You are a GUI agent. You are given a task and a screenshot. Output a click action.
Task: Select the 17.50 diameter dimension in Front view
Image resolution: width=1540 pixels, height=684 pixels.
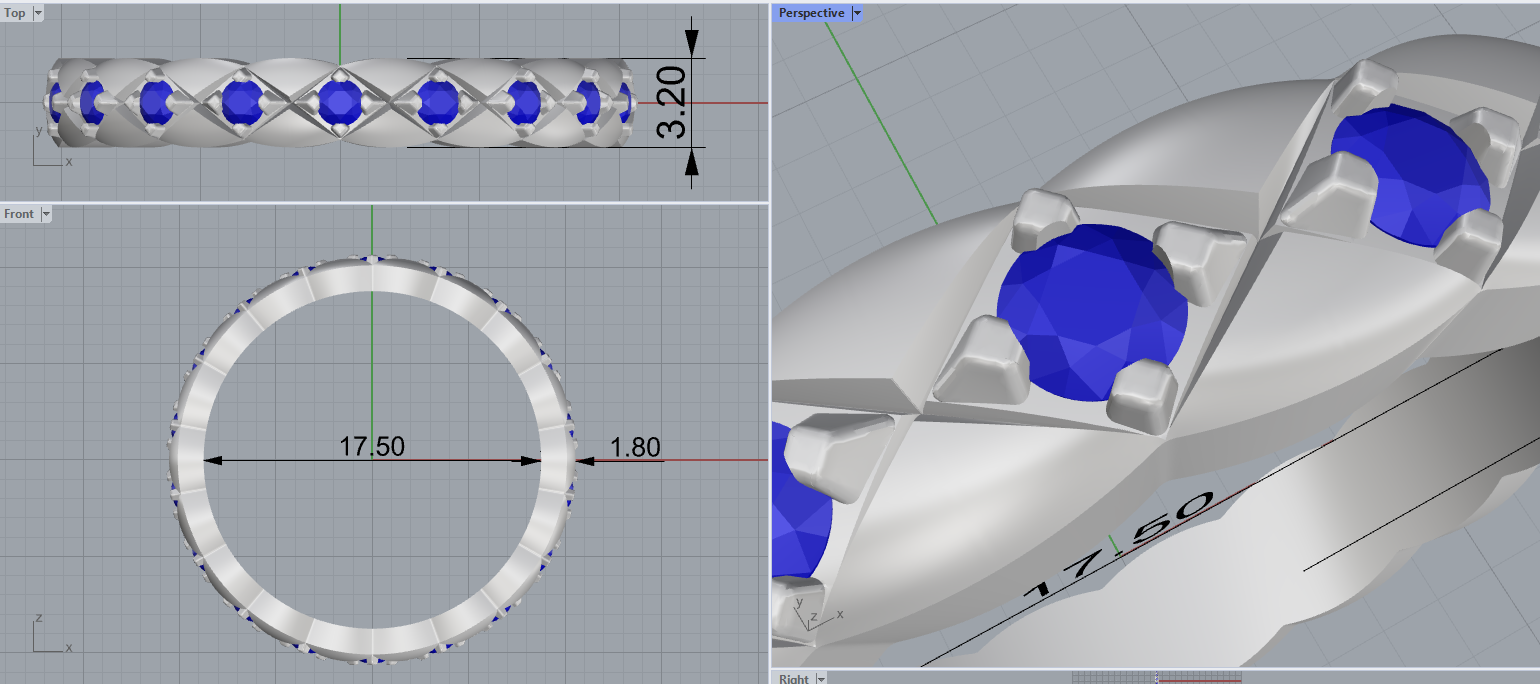tap(371, 447)
